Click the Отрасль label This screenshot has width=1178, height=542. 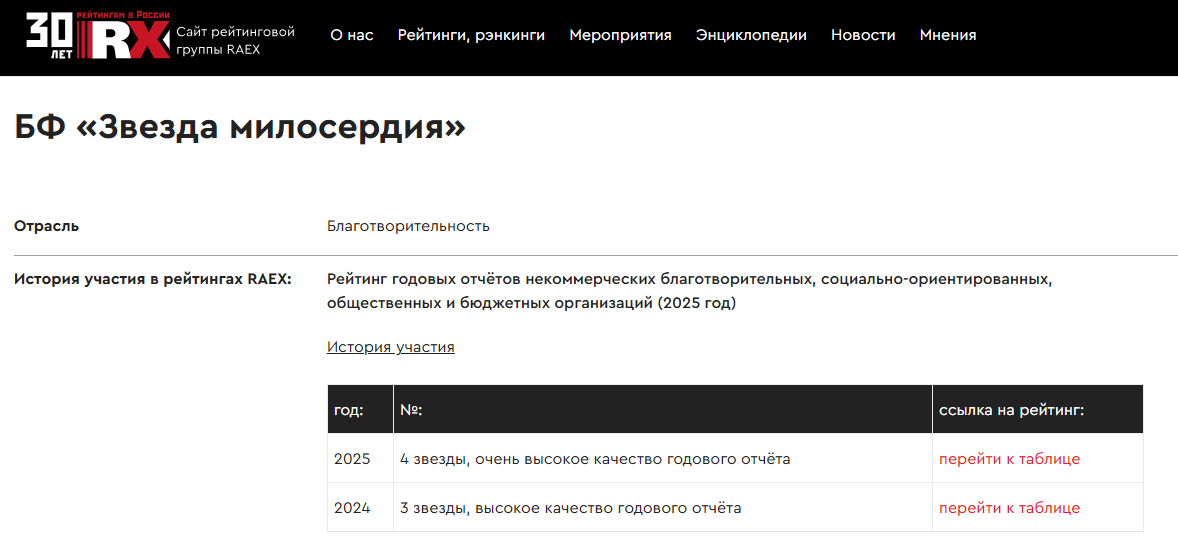coord(46,226)
